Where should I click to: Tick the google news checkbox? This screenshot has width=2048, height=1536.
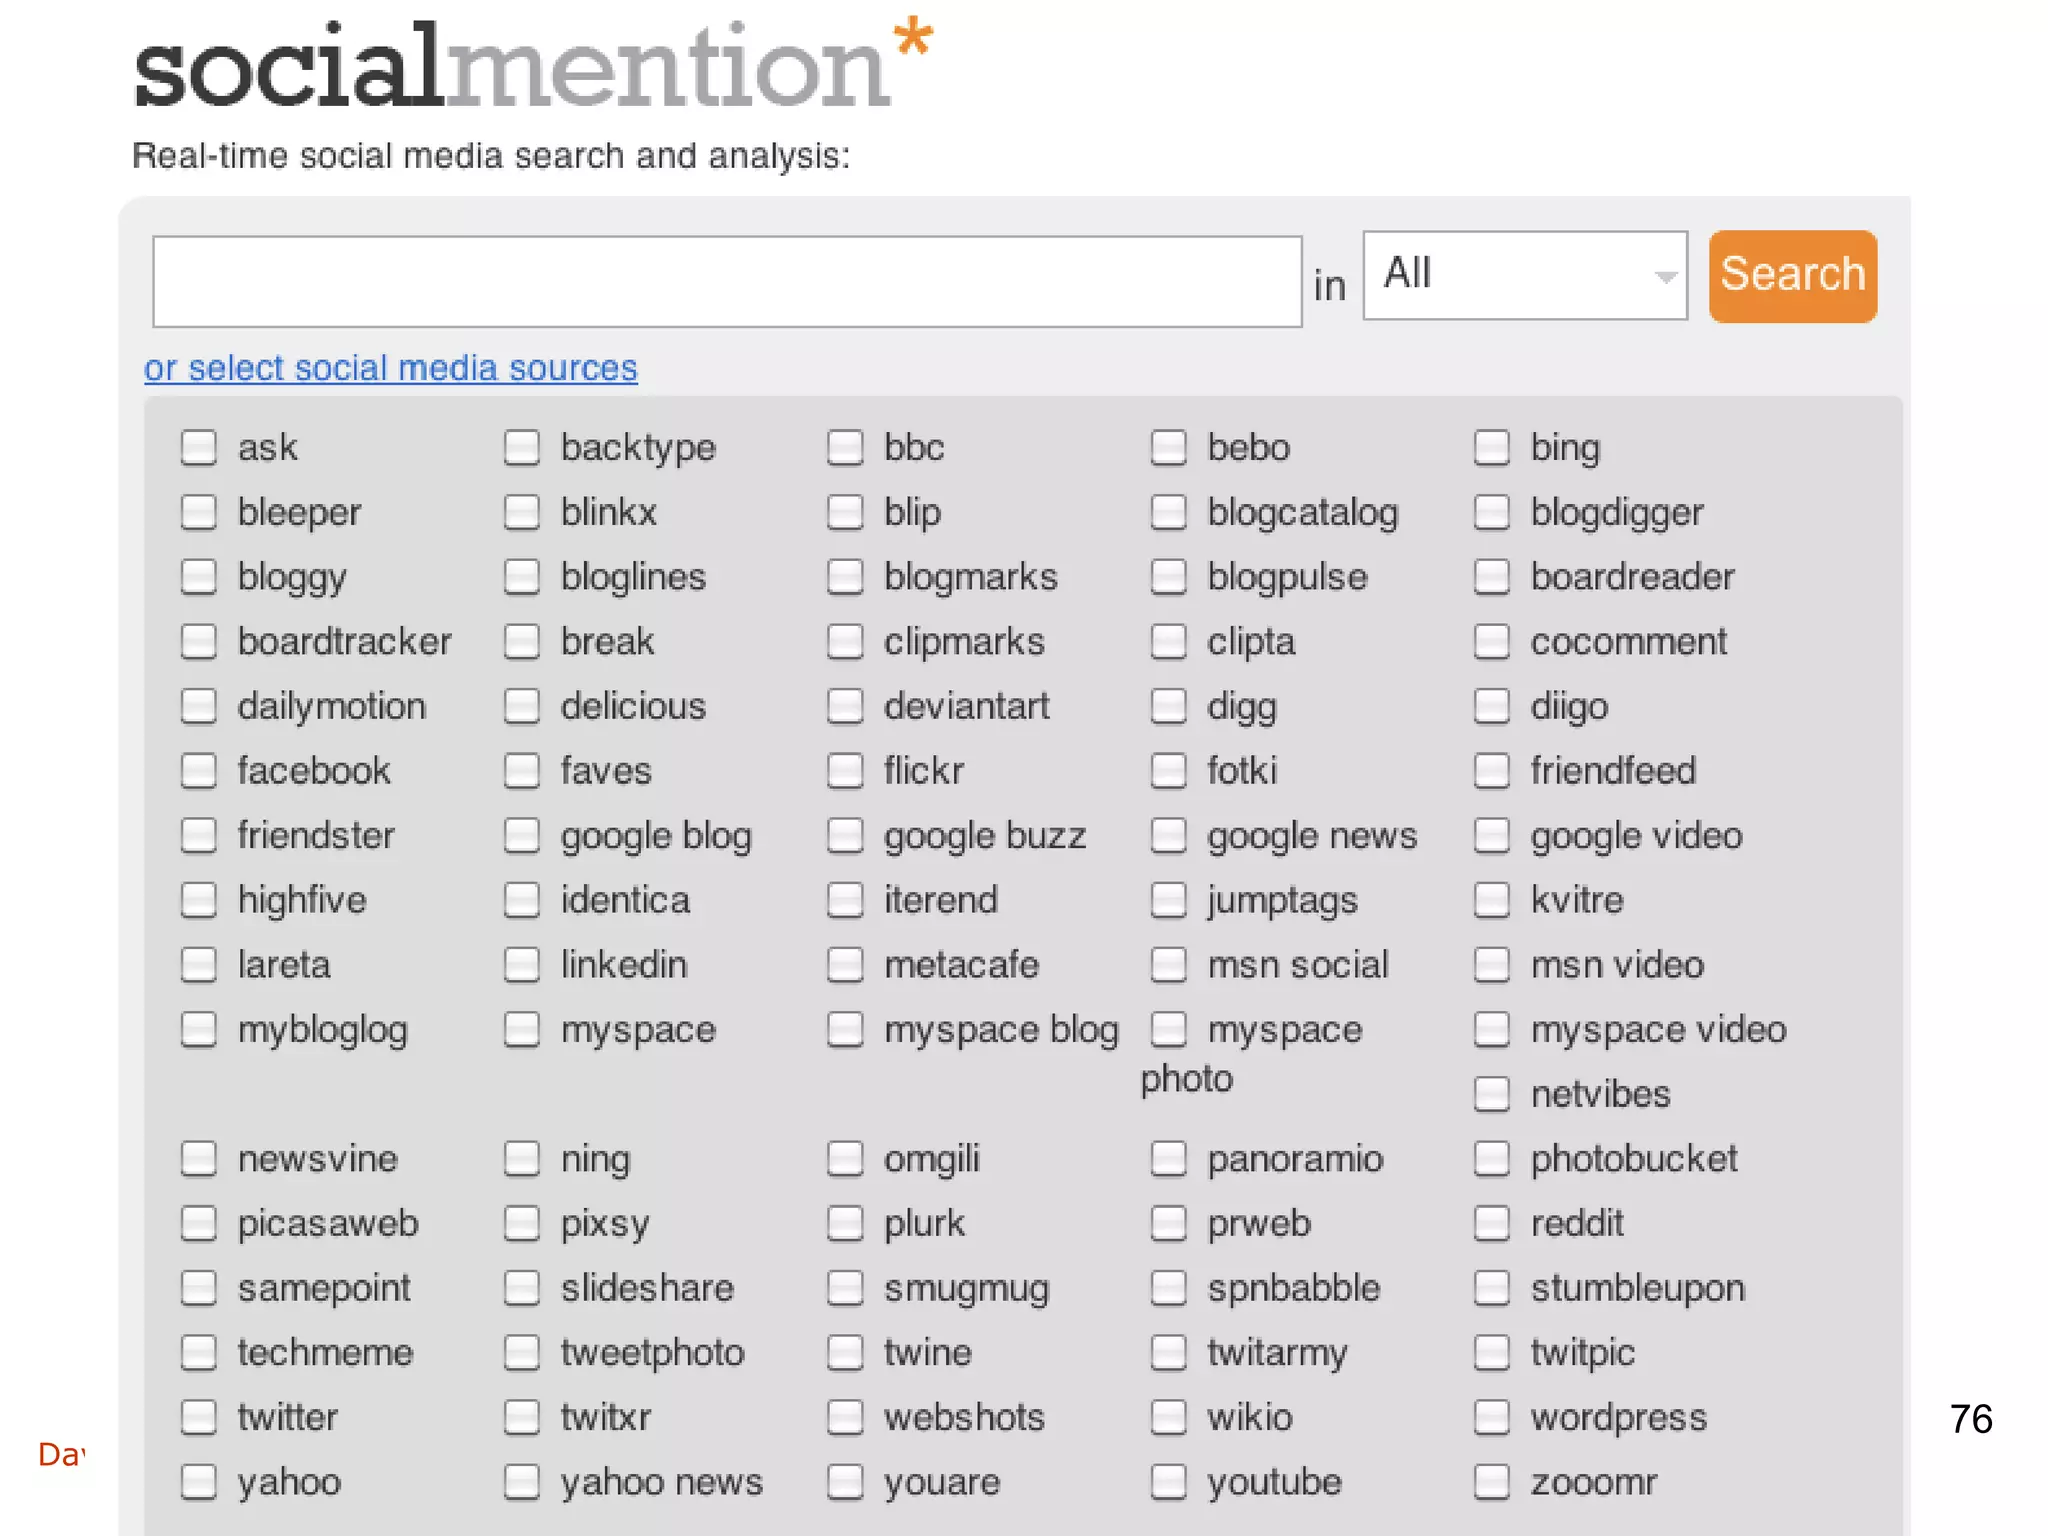[1168, 835]
